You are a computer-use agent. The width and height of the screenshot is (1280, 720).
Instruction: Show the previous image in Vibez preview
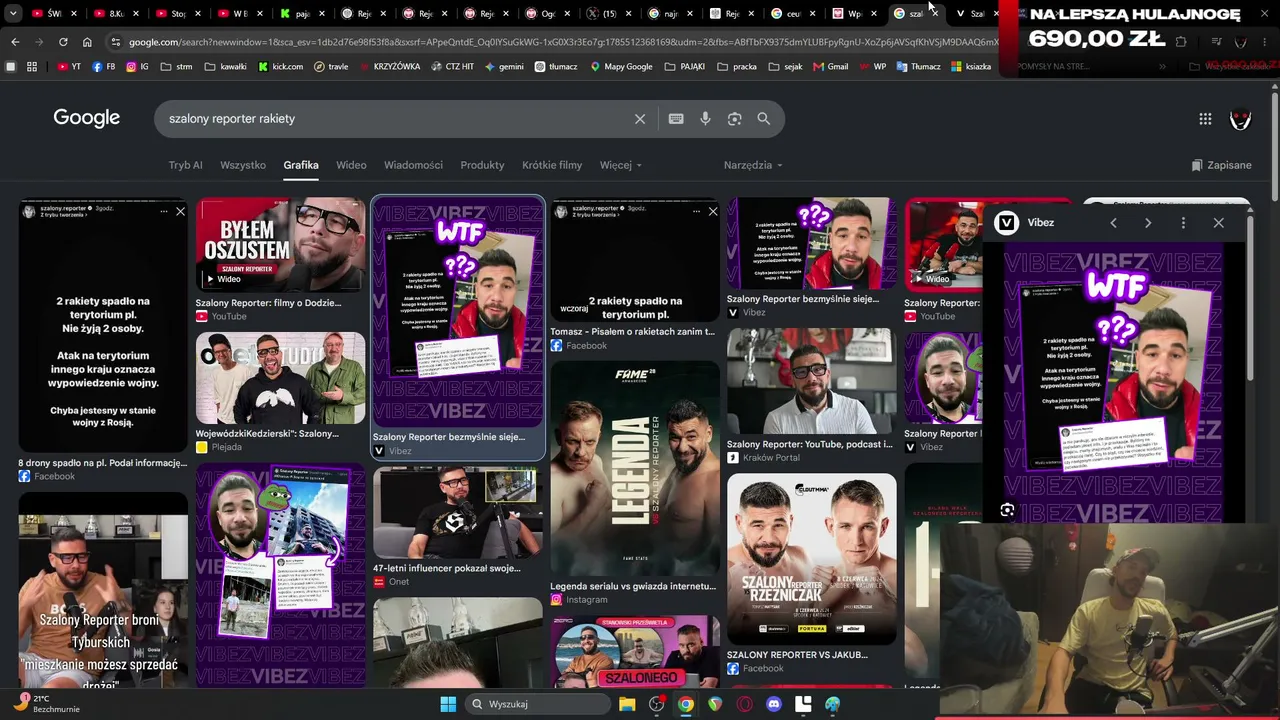click(x=1113, y=223)
